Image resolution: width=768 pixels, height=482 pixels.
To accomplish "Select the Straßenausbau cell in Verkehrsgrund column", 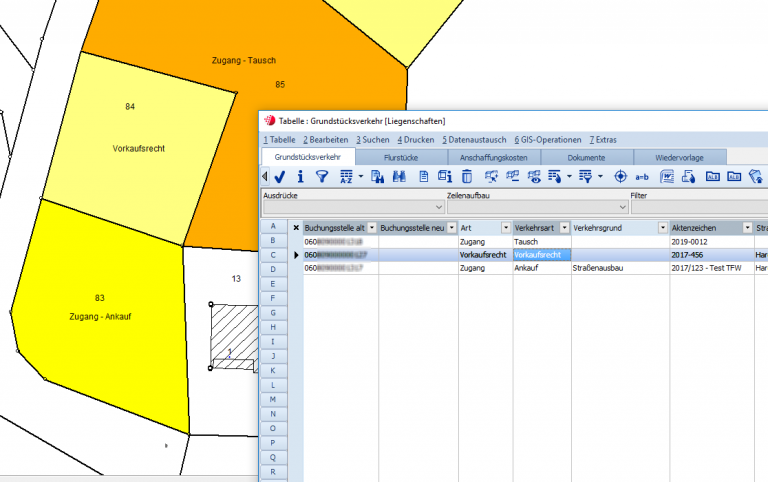I will 600,268.
